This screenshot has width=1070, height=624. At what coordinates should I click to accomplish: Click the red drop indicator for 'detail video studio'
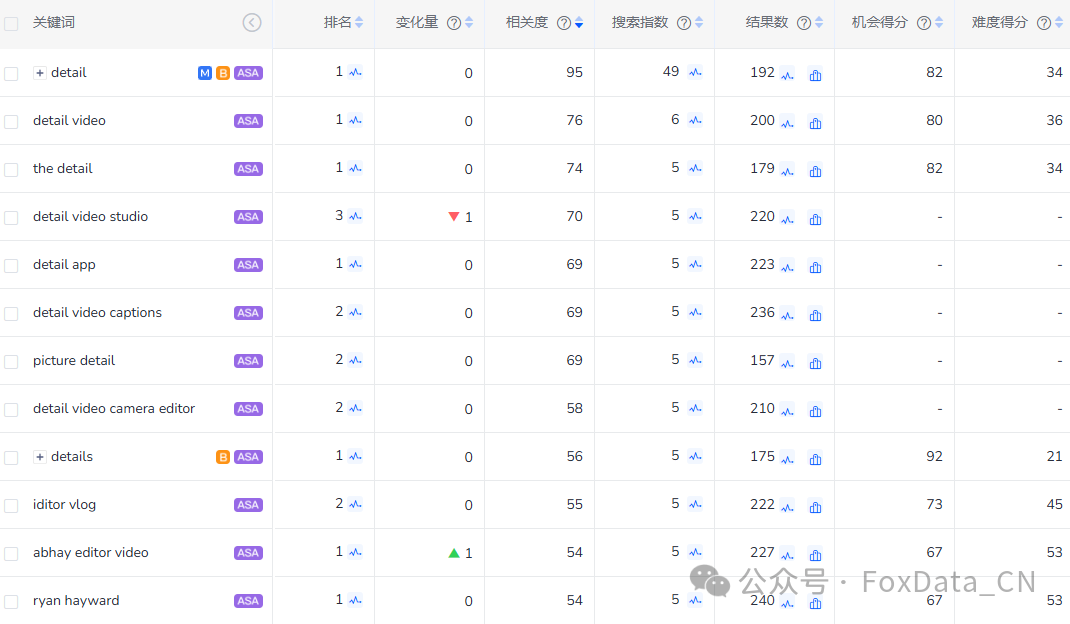tap(455, 216)
